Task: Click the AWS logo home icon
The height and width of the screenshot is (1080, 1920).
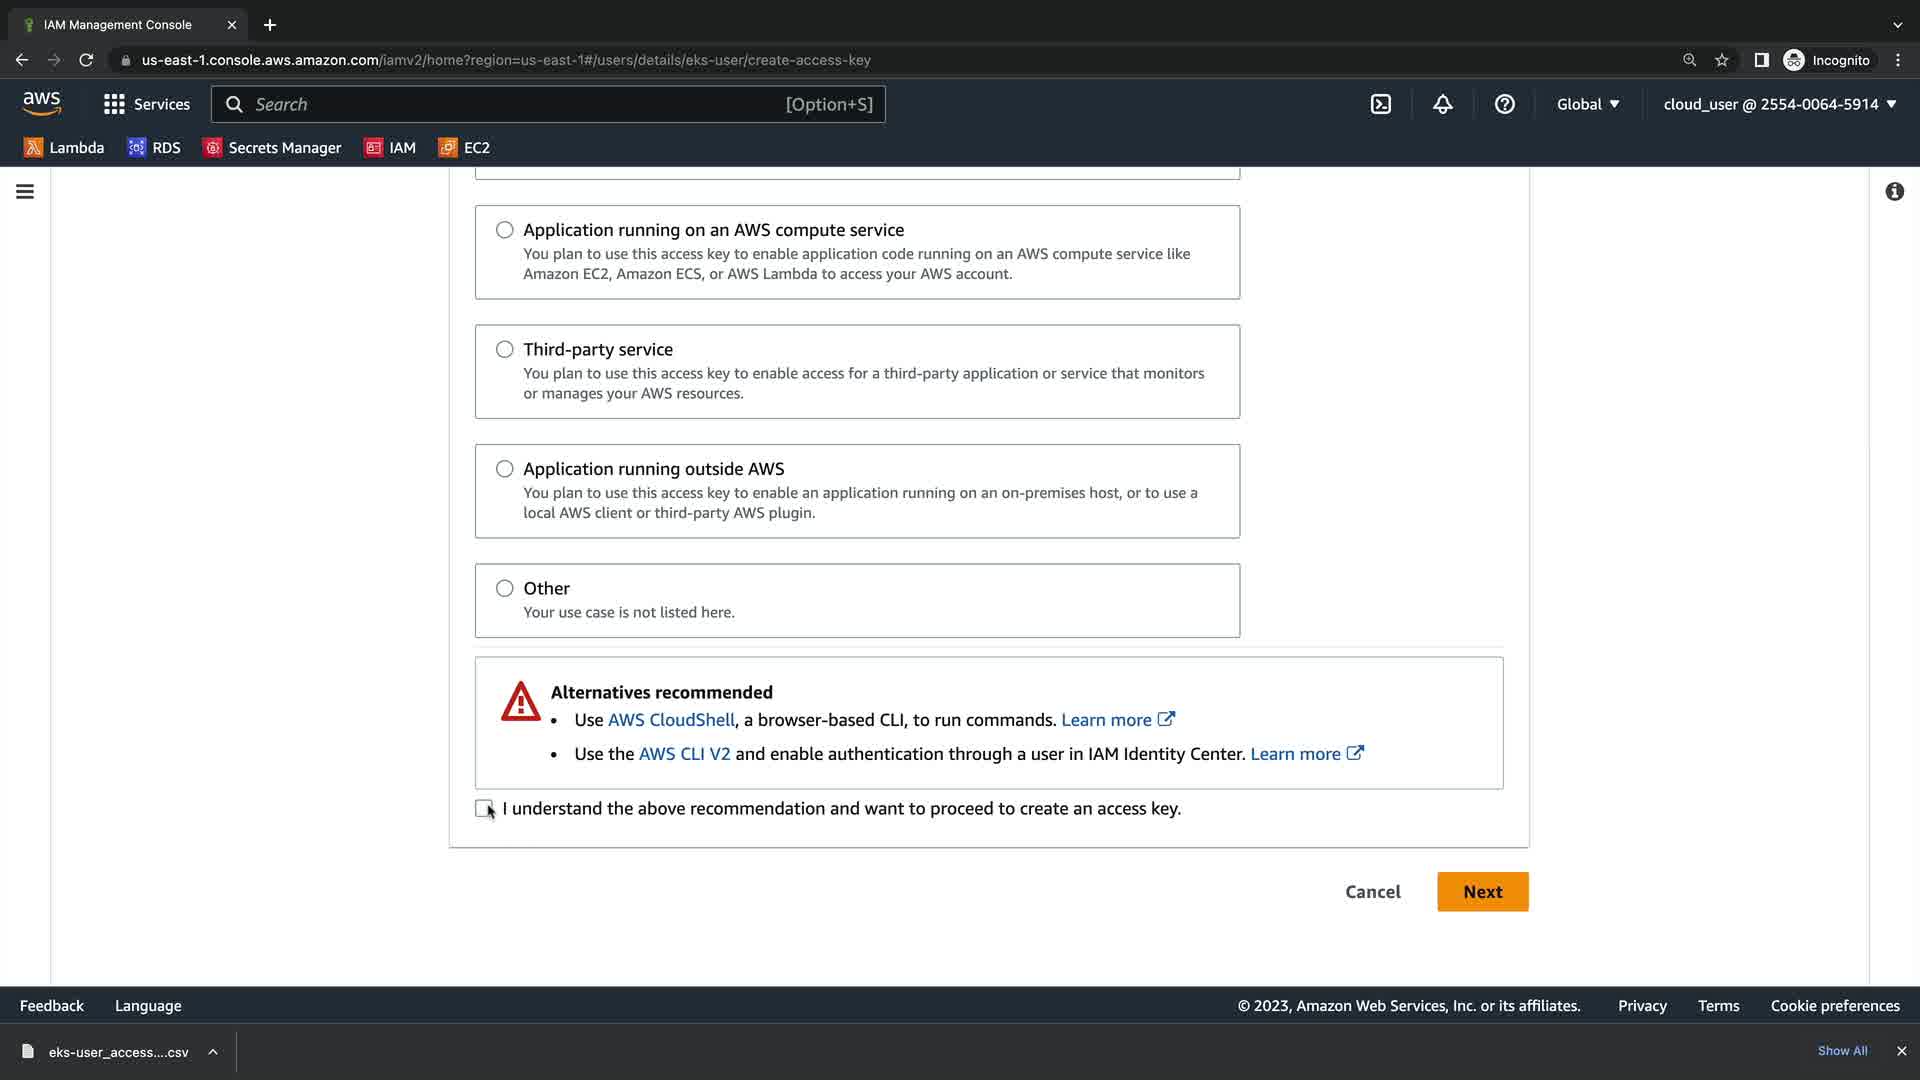Action: [41, 103]
